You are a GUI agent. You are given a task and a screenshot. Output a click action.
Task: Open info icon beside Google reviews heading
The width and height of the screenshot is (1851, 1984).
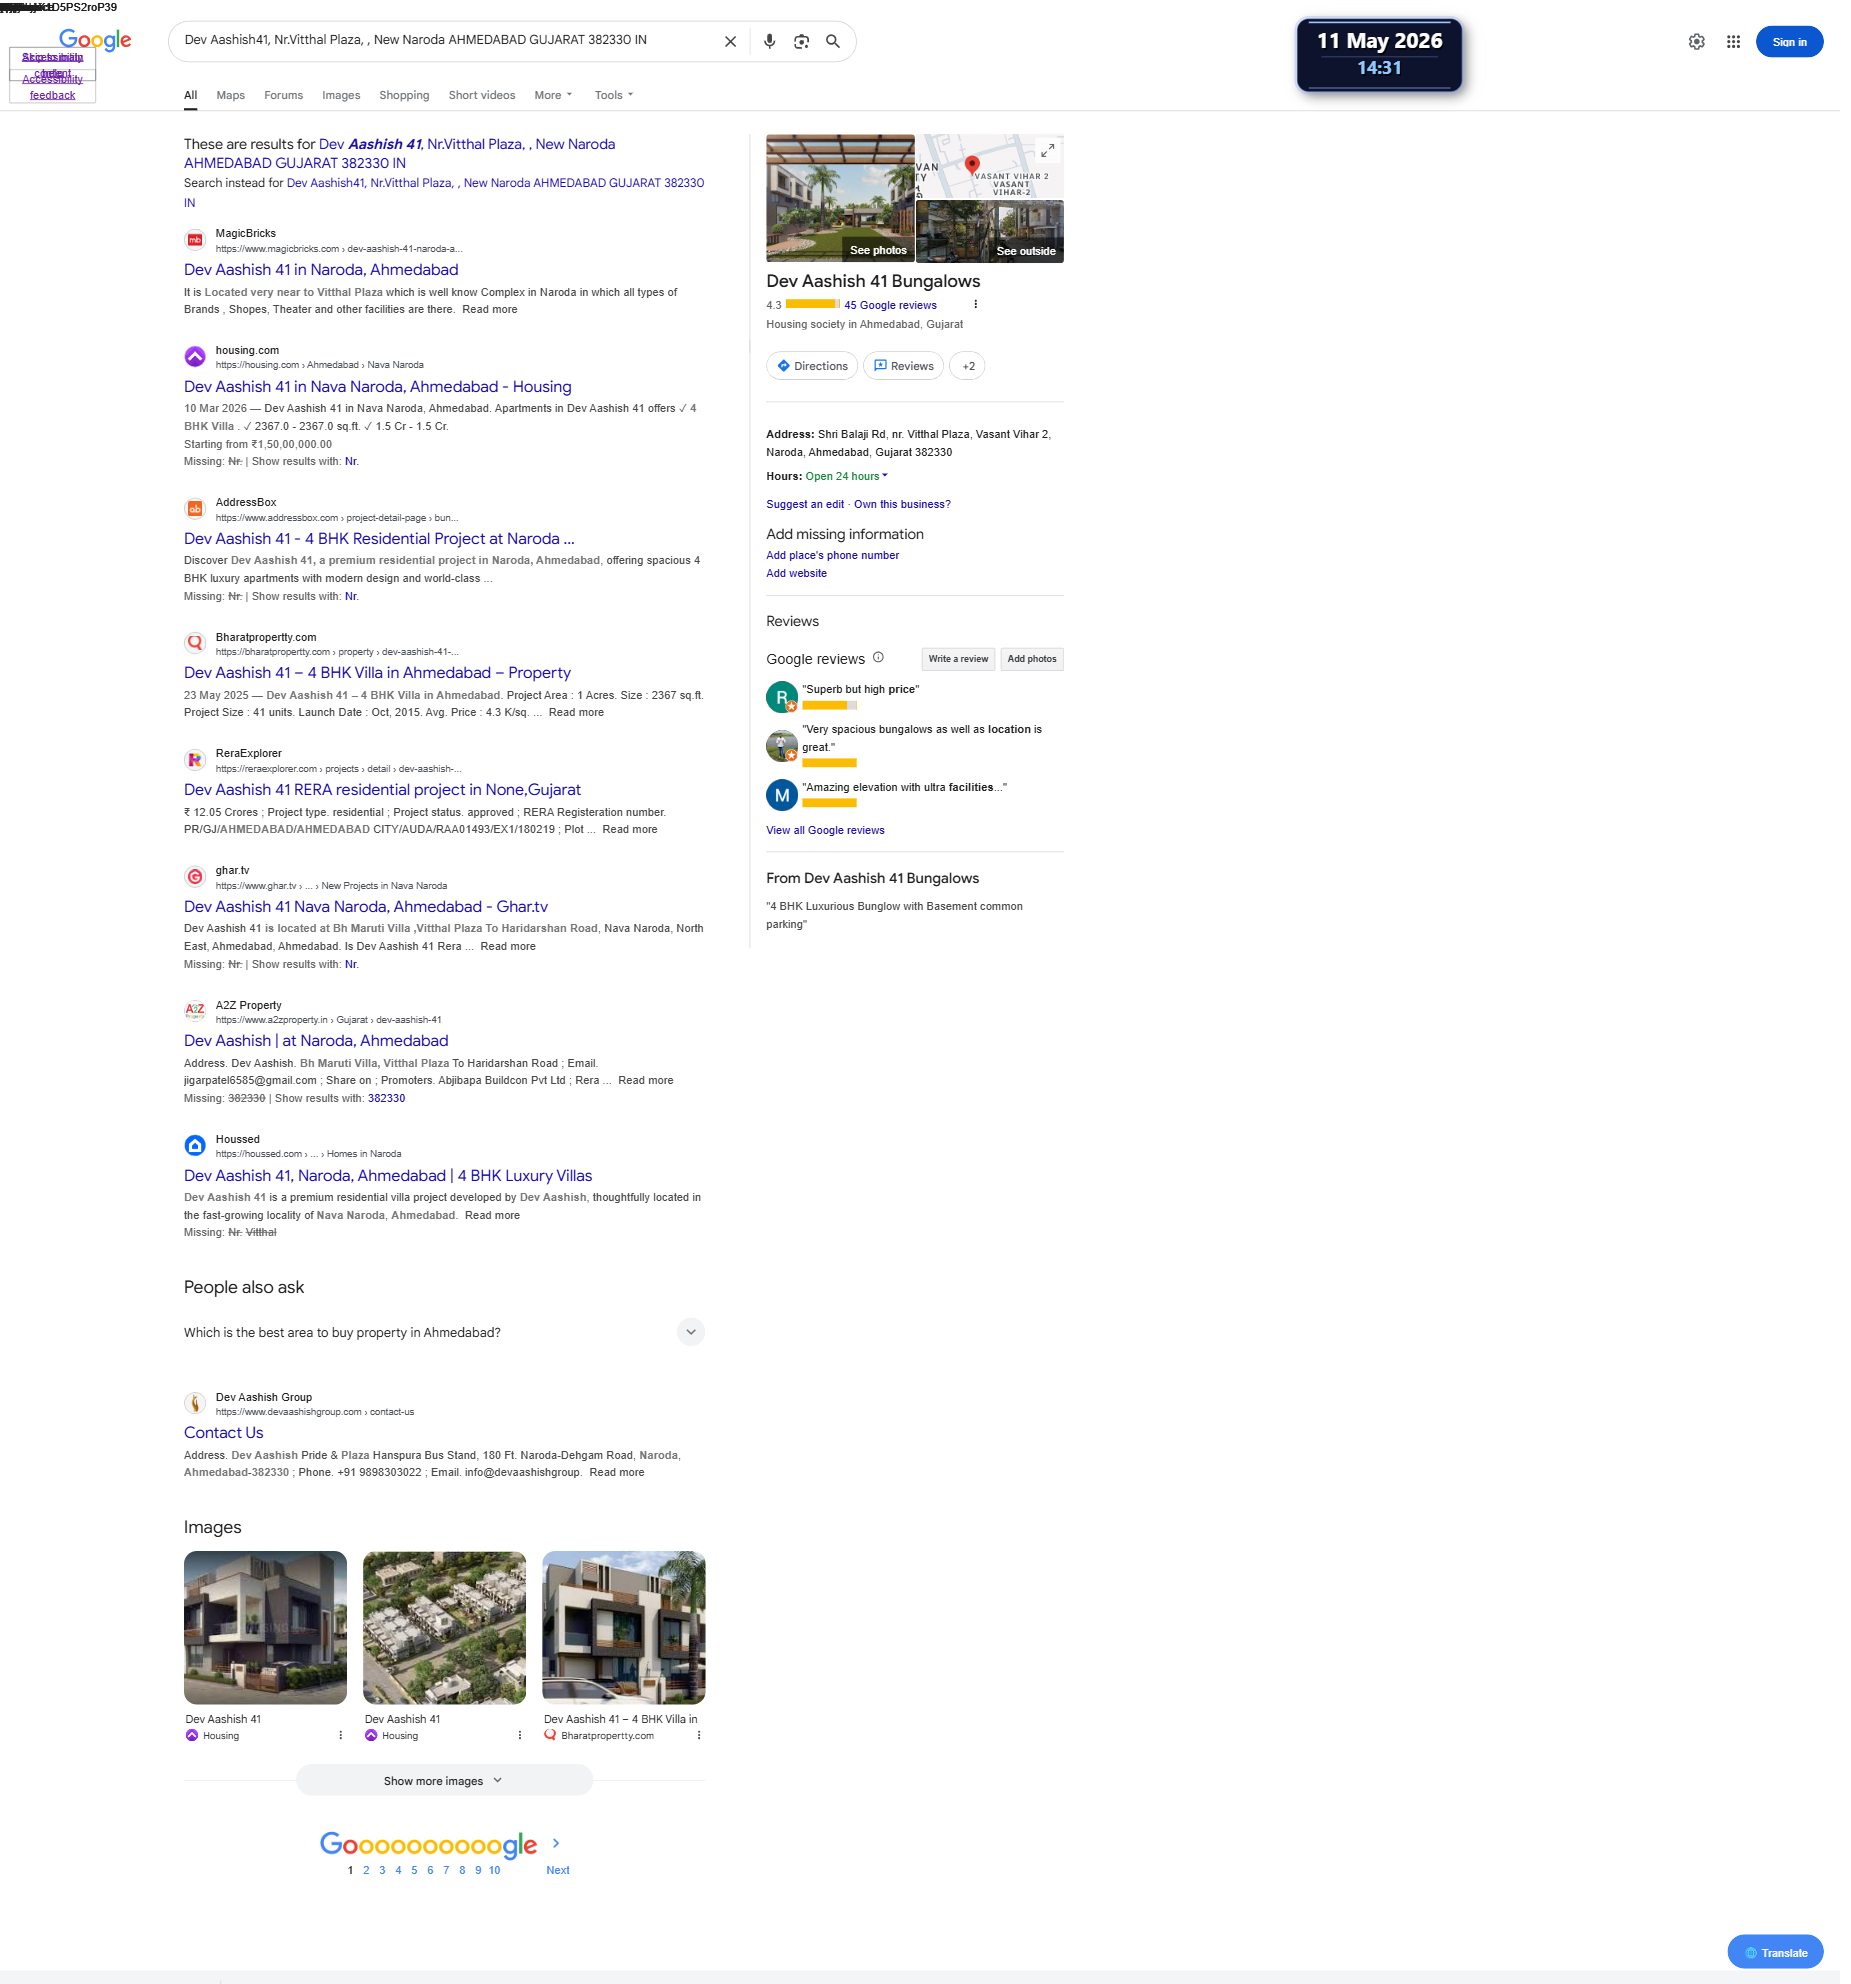878,658
